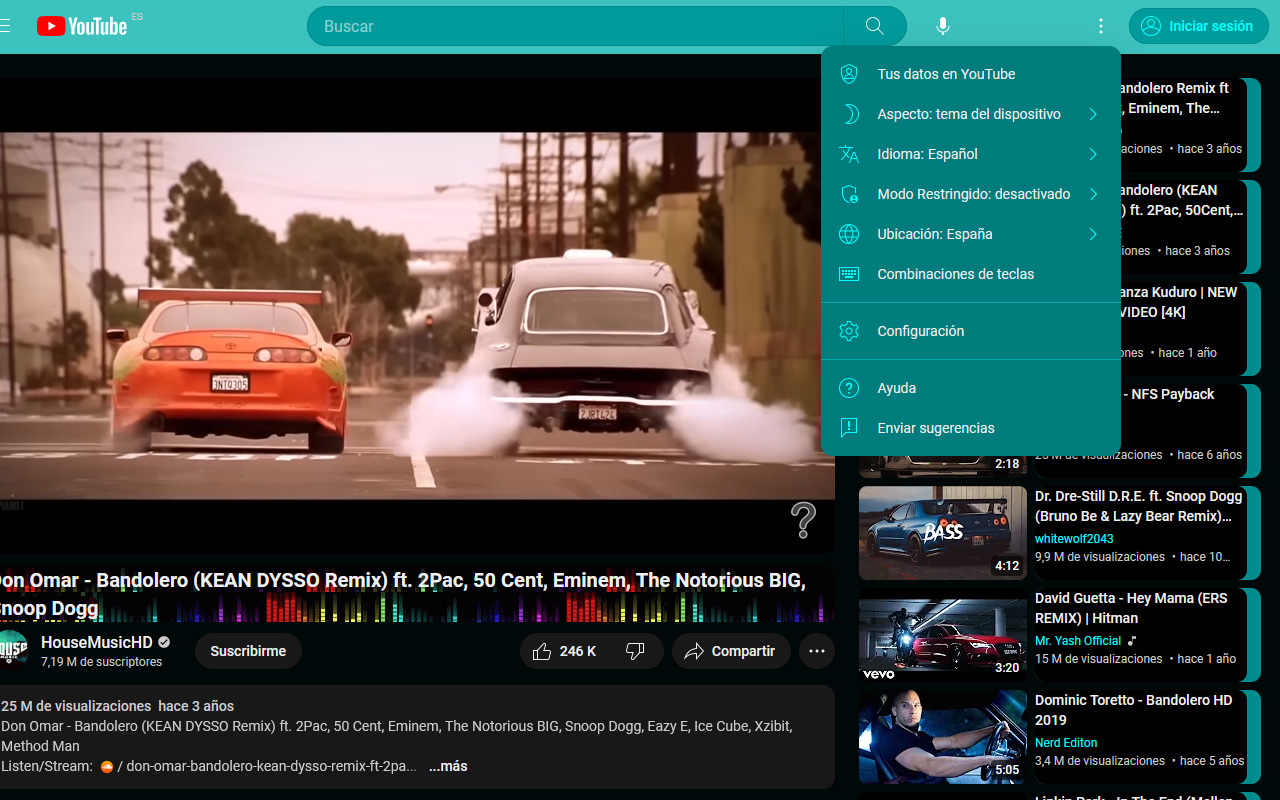1280x800 pixels.
Task: Open NFS Payback video title
Action: pyautogui.click(x=1168, y=394)
